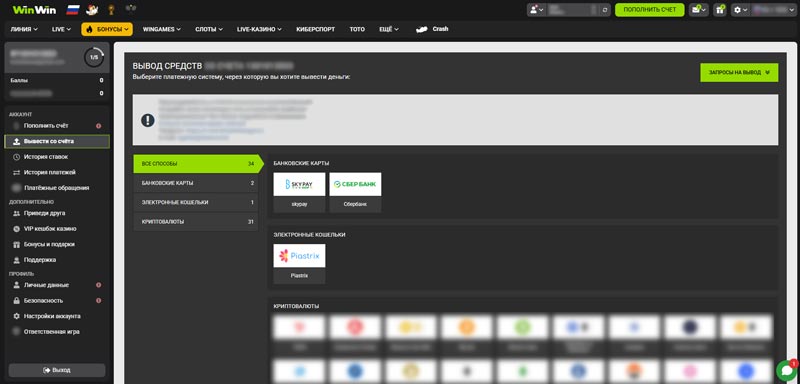Choose the Сбербанк payment method
800x384 pixels.
click(x=355, y=192)
